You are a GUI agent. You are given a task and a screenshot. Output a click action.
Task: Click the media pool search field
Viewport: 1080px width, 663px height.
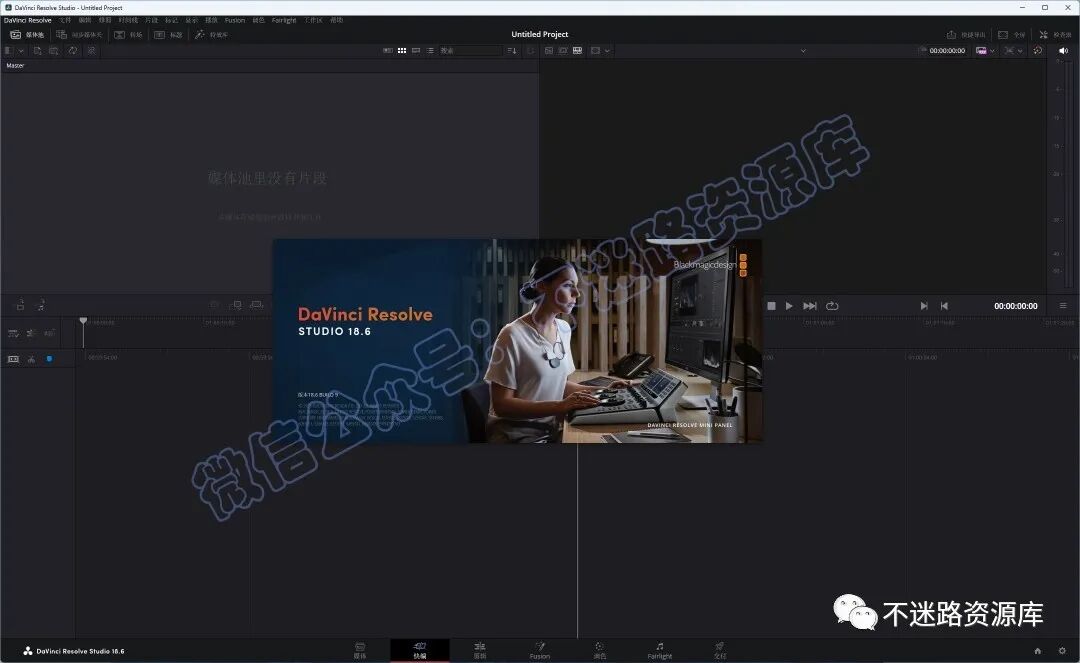point(470,51)
